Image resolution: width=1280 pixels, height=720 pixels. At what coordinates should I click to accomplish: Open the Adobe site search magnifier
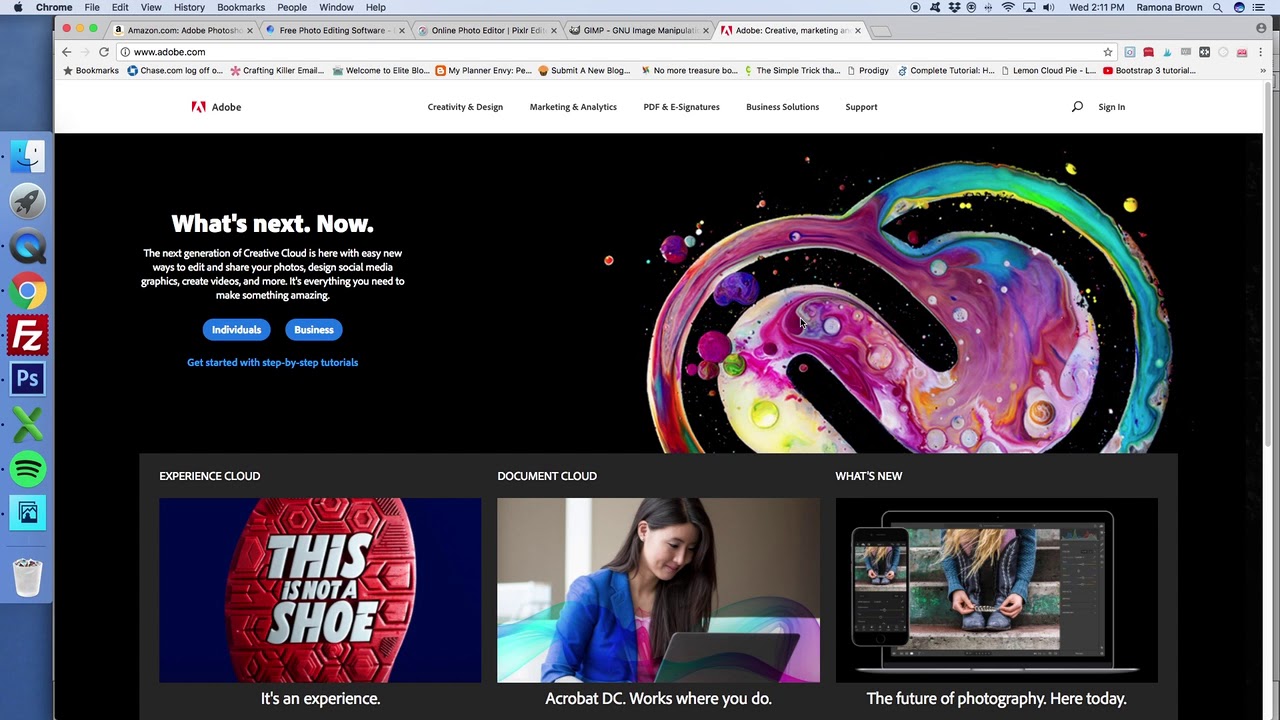1077,107
